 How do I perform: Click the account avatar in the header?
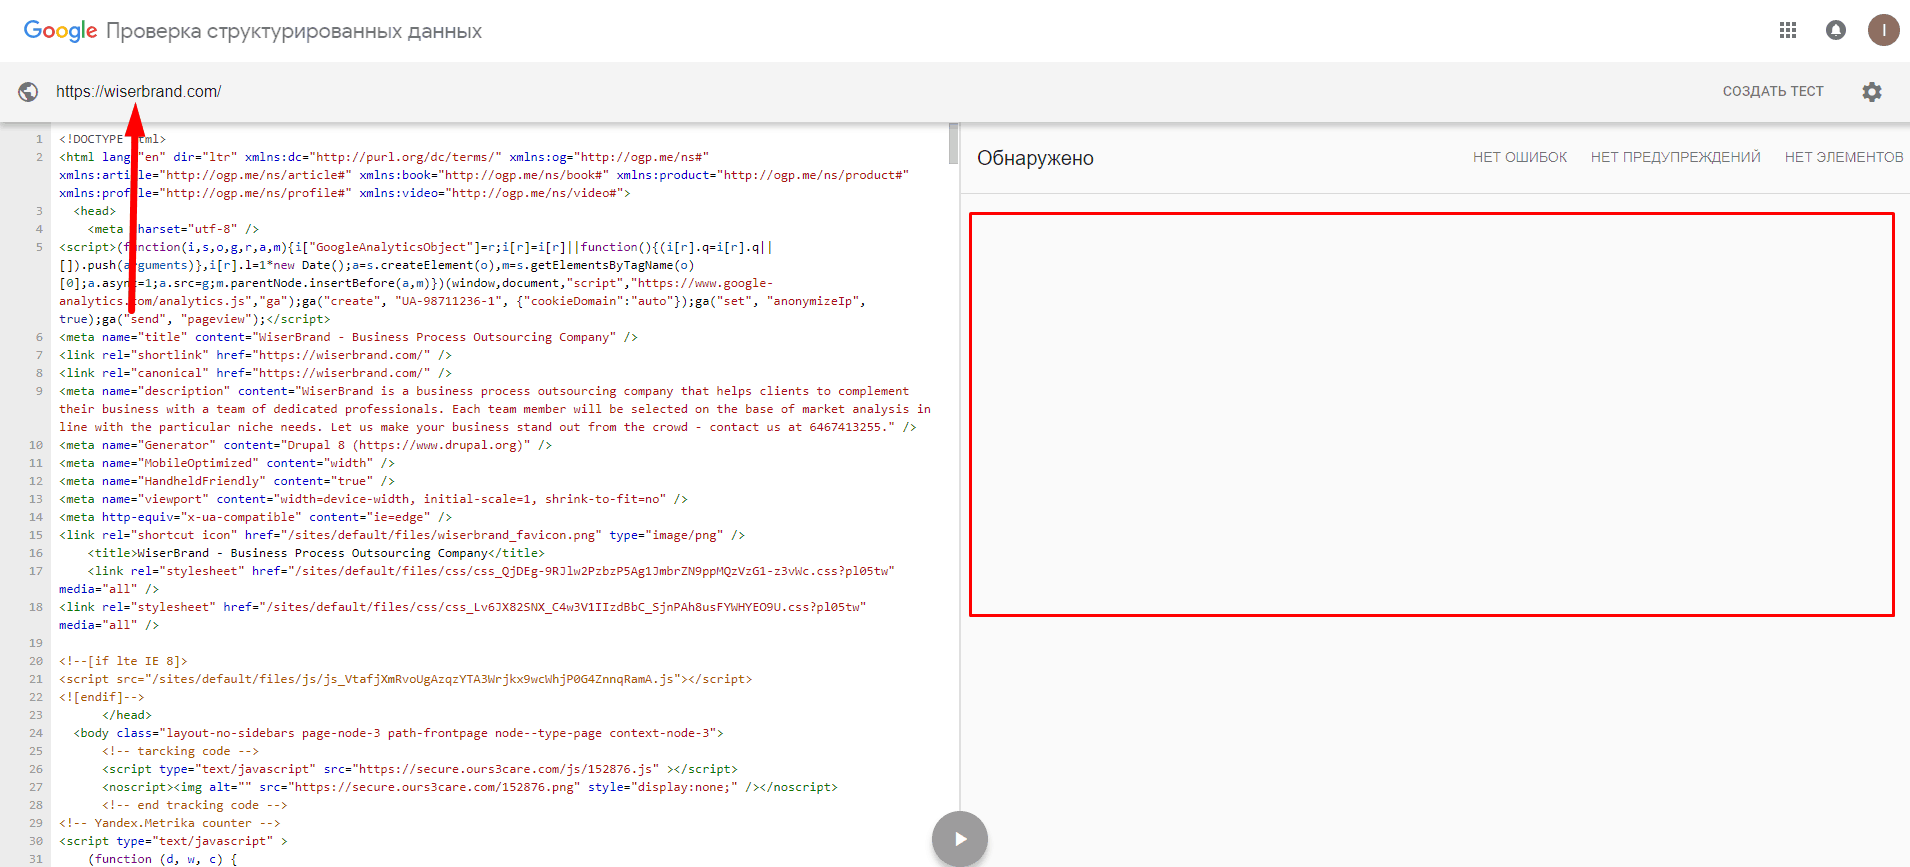tap(1883, 31)
